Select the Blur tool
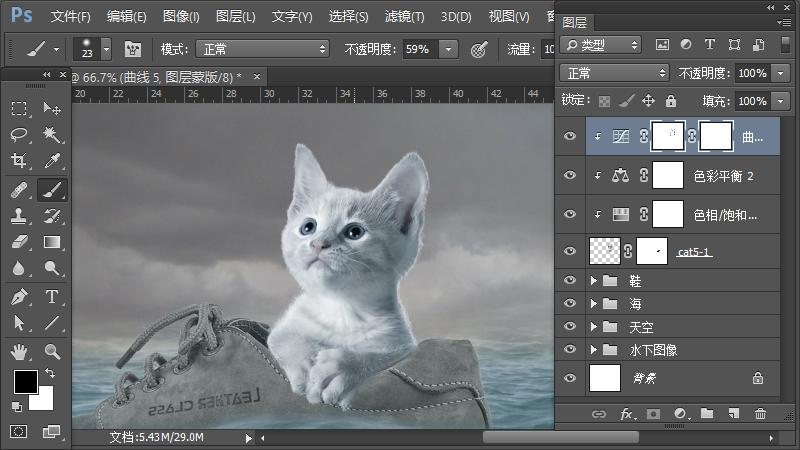800x450 pixels. pyautogui.click(x=19, y=268)
